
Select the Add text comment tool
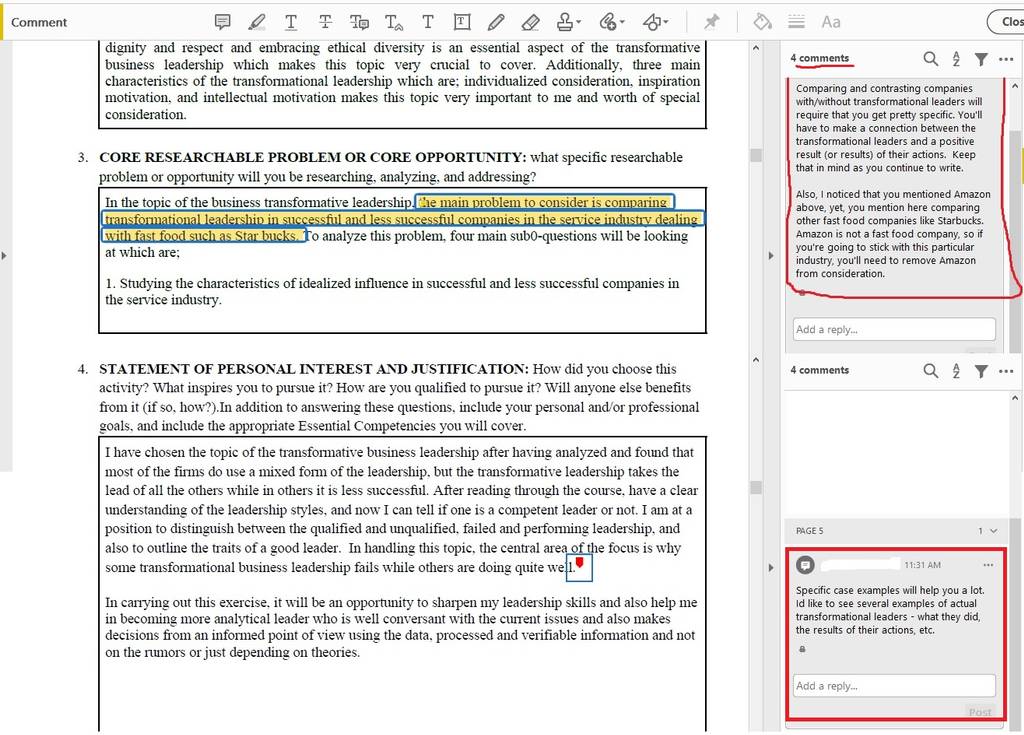pos(428,22)
